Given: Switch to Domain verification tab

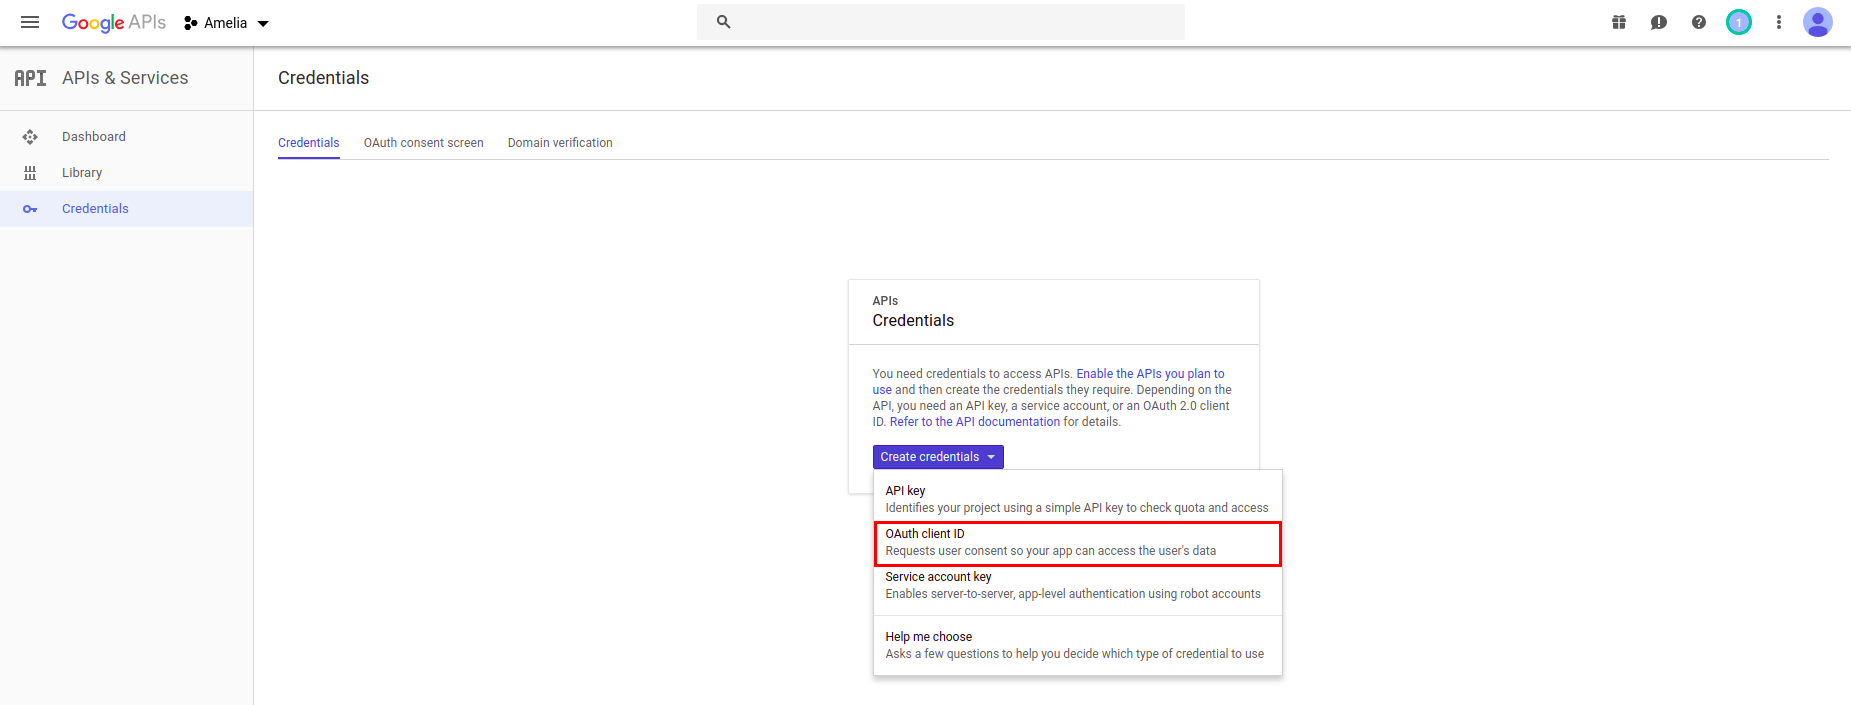Looking at the screenshot, I should click(560, 143).
